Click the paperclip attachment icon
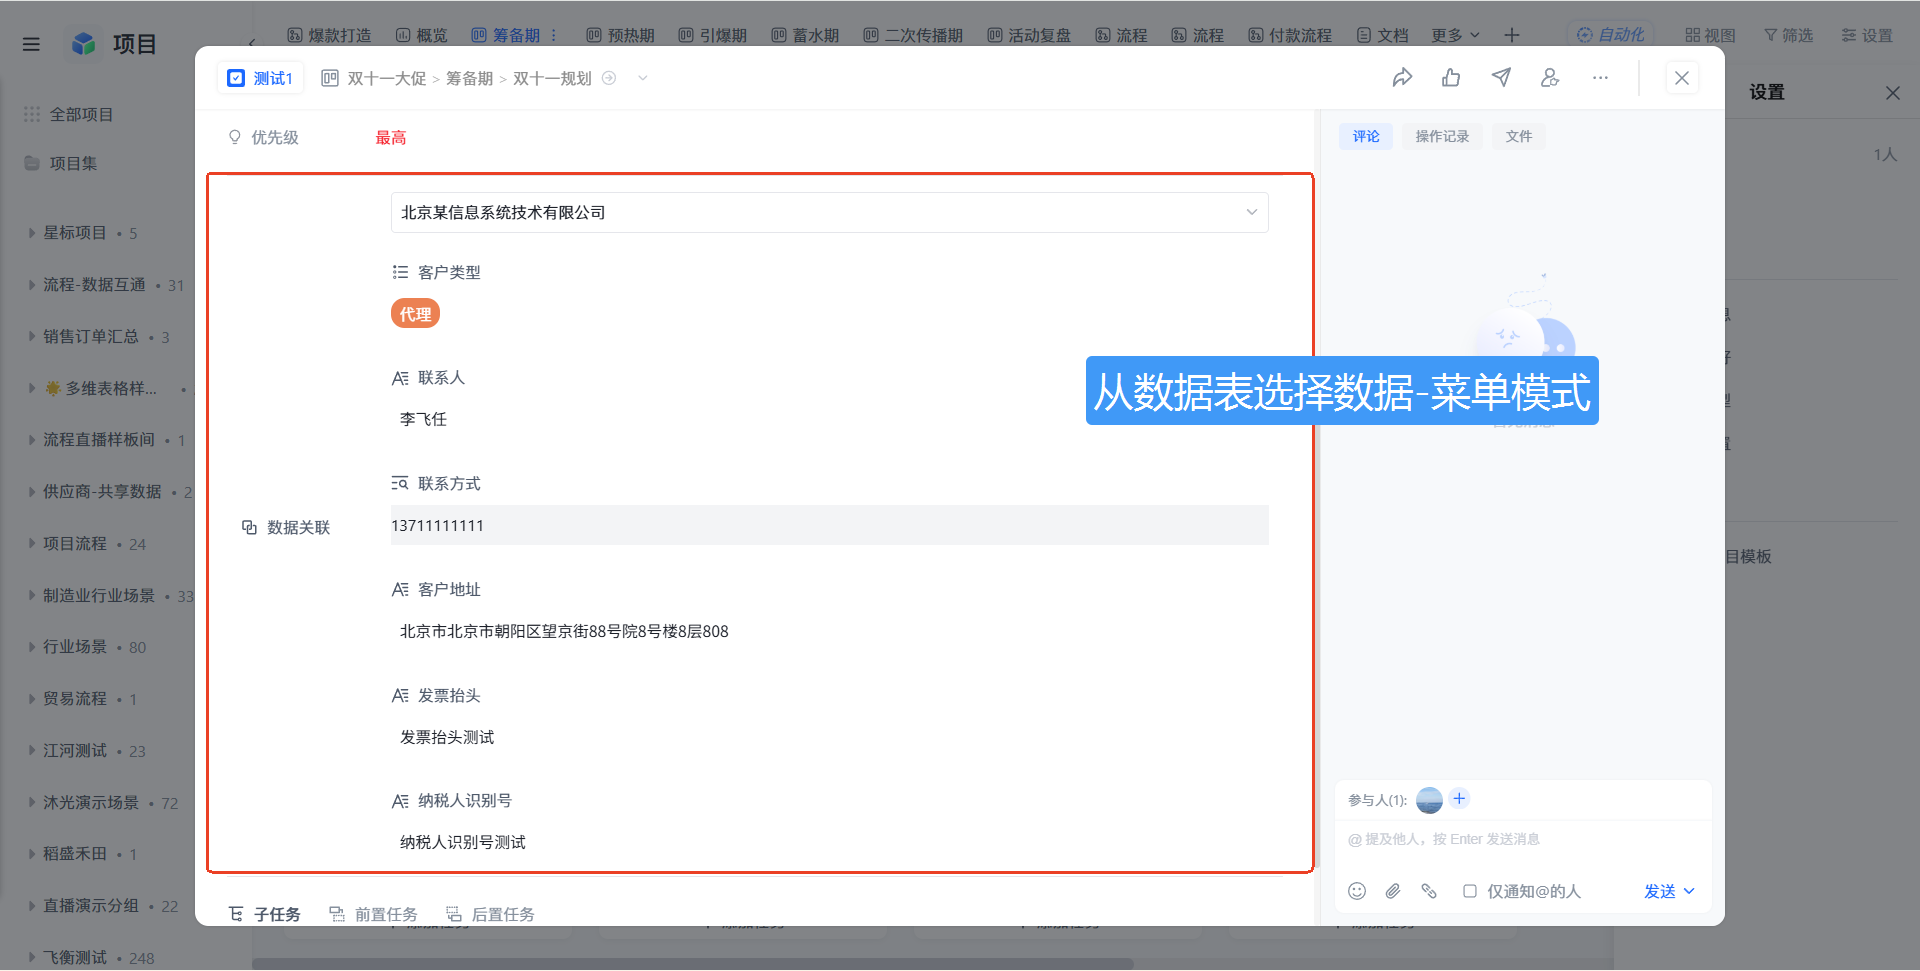Screen dimensions: 1920x971 pos(1393,891)
